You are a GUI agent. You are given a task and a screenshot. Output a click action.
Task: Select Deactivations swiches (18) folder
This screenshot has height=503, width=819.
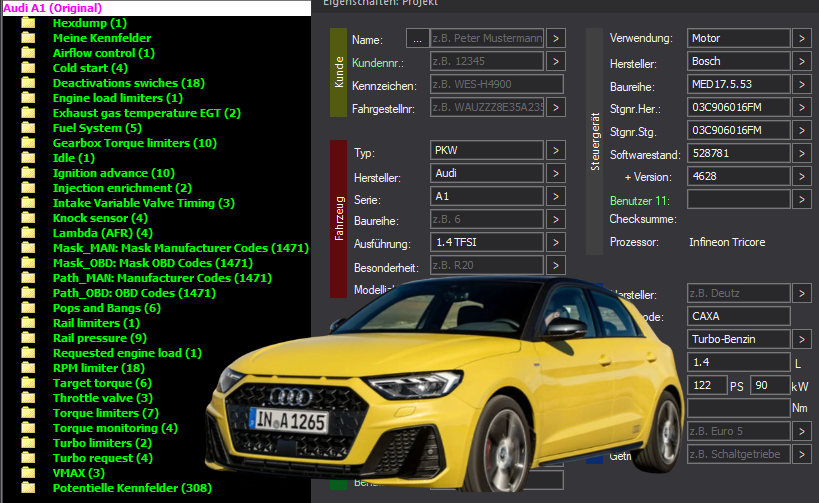coord(128,83)
